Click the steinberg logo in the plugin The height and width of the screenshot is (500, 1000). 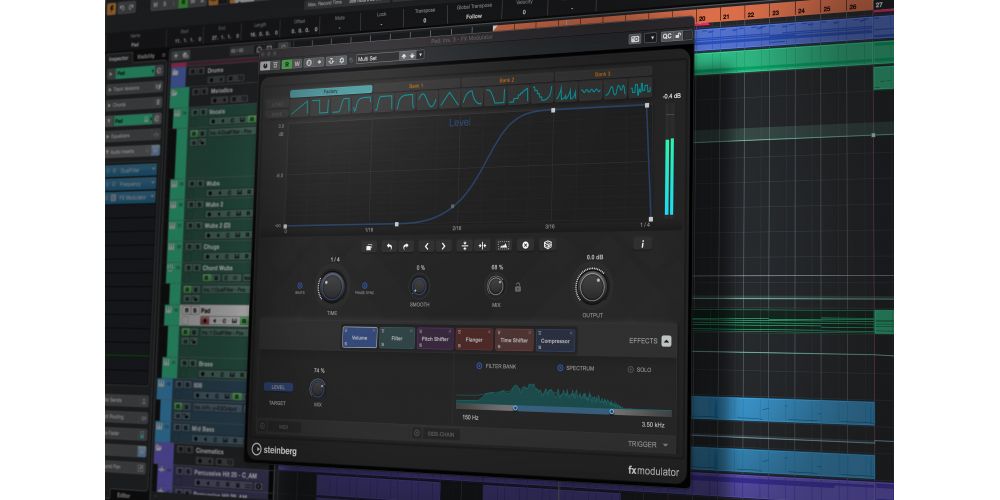[x=274, y=450]
